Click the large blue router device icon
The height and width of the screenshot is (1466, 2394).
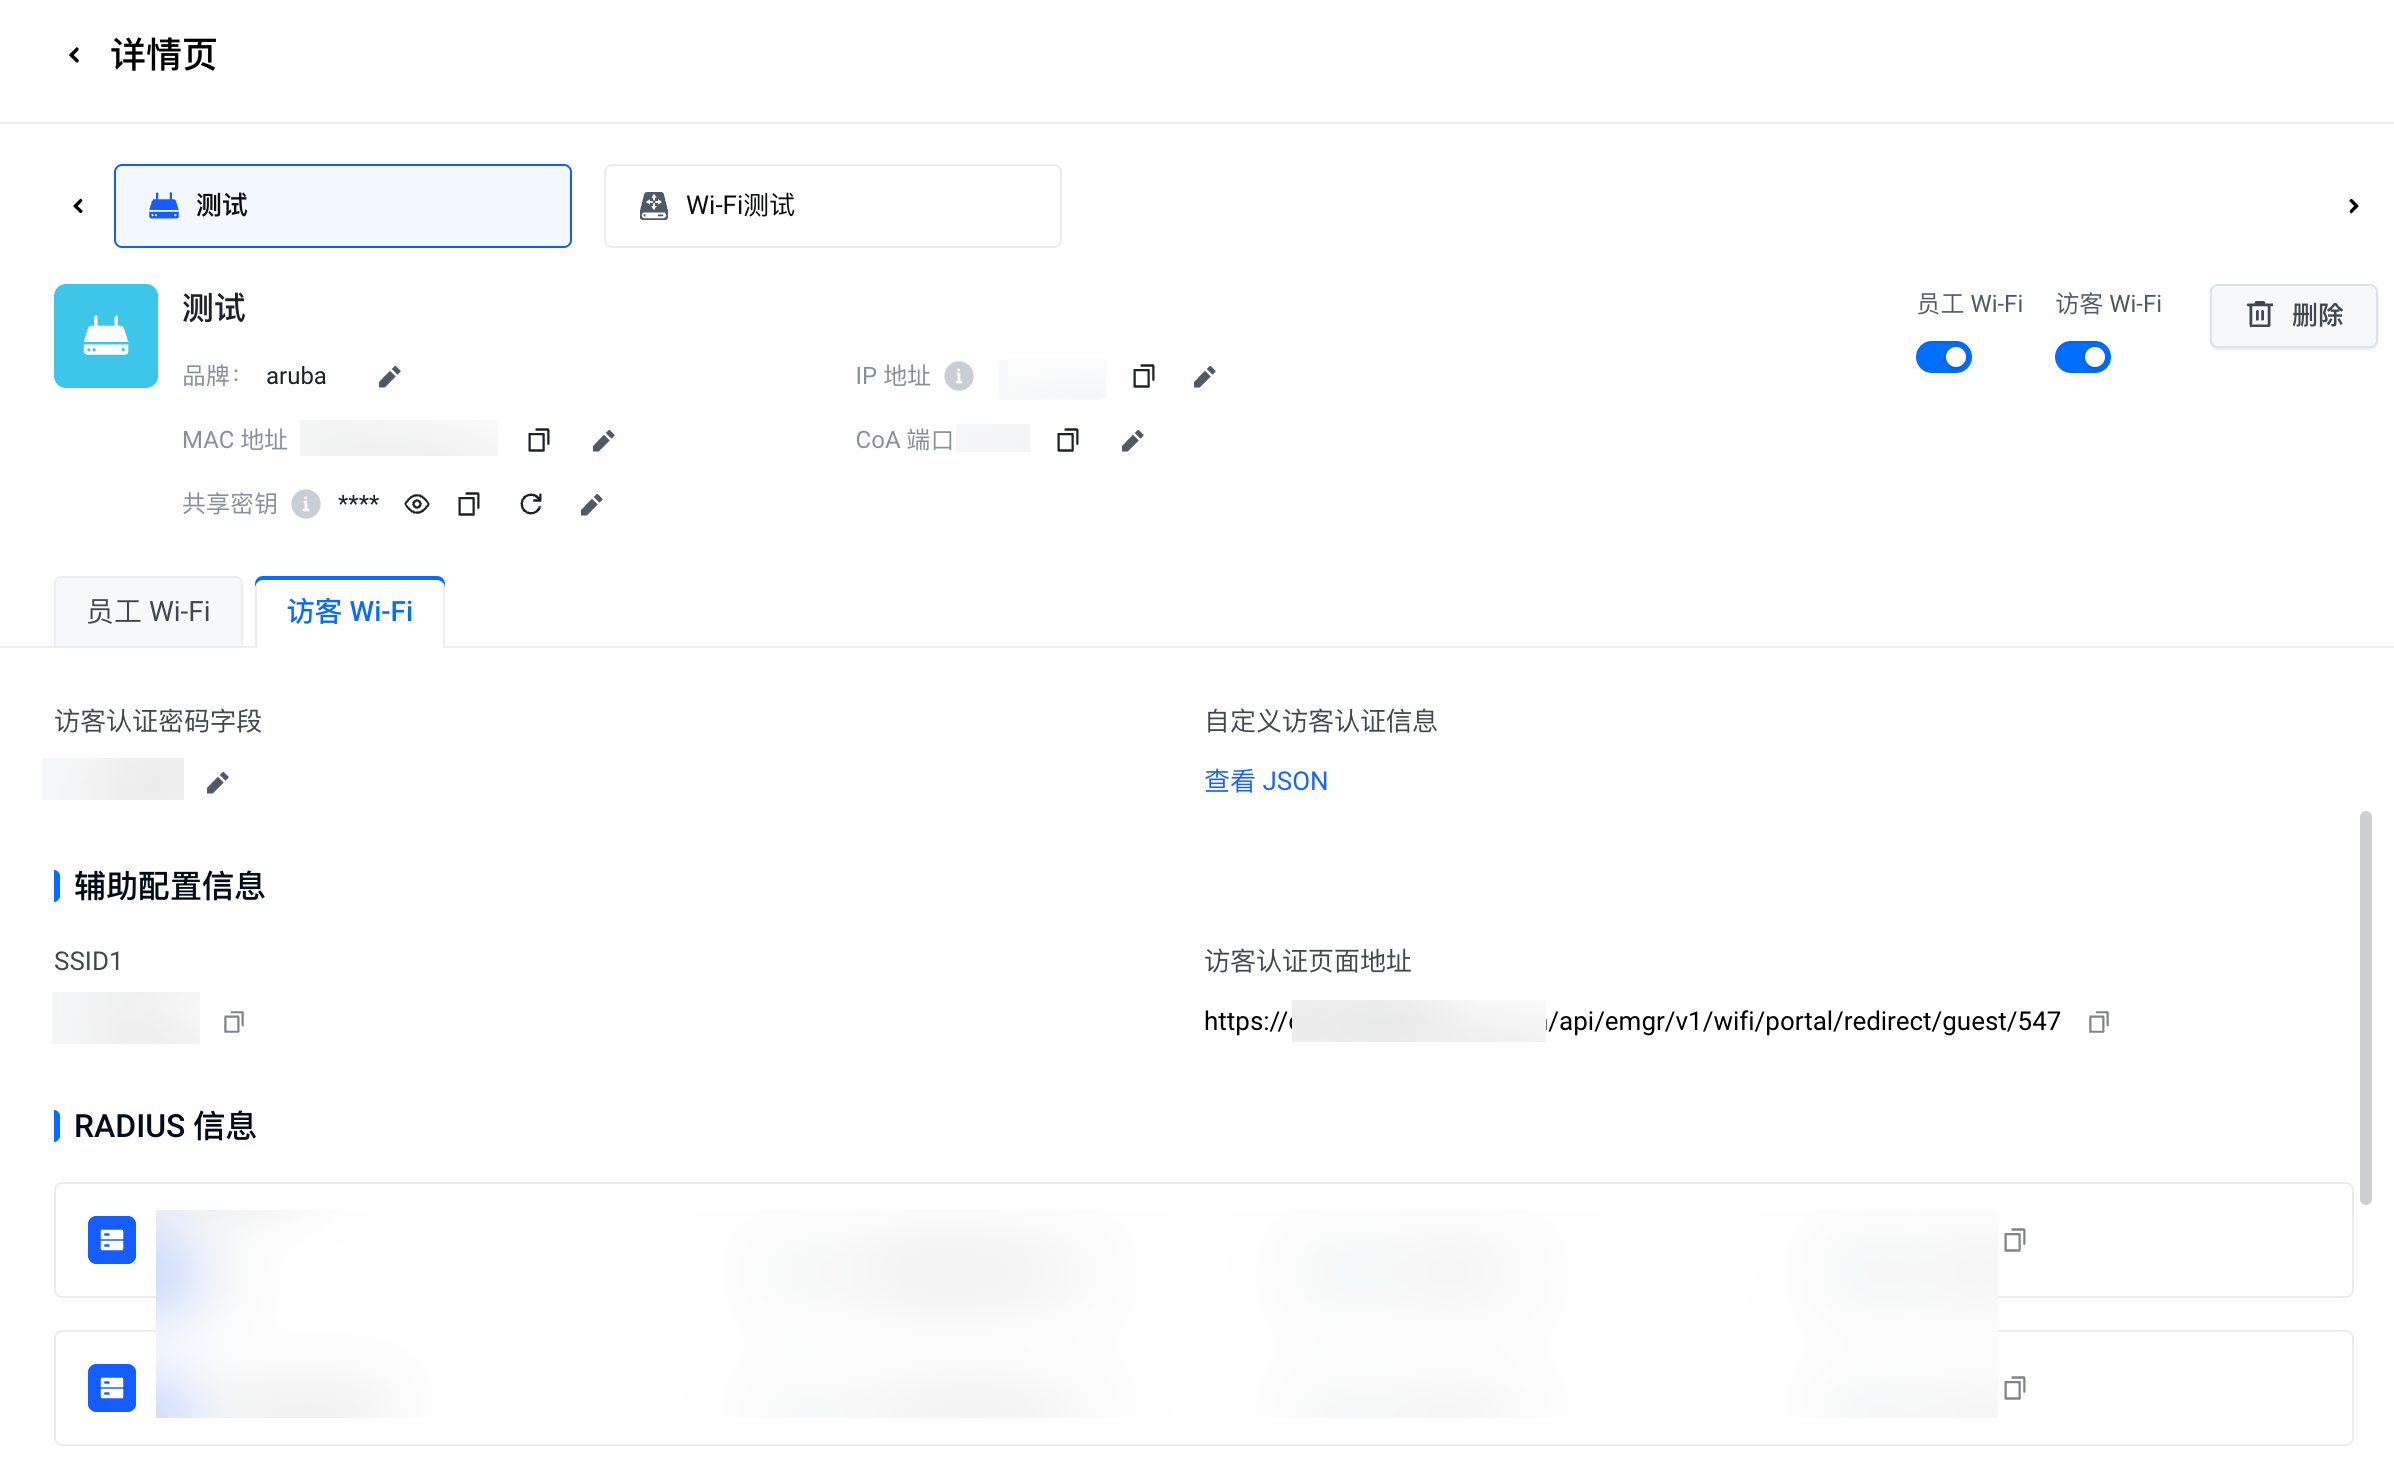point(106,336)
